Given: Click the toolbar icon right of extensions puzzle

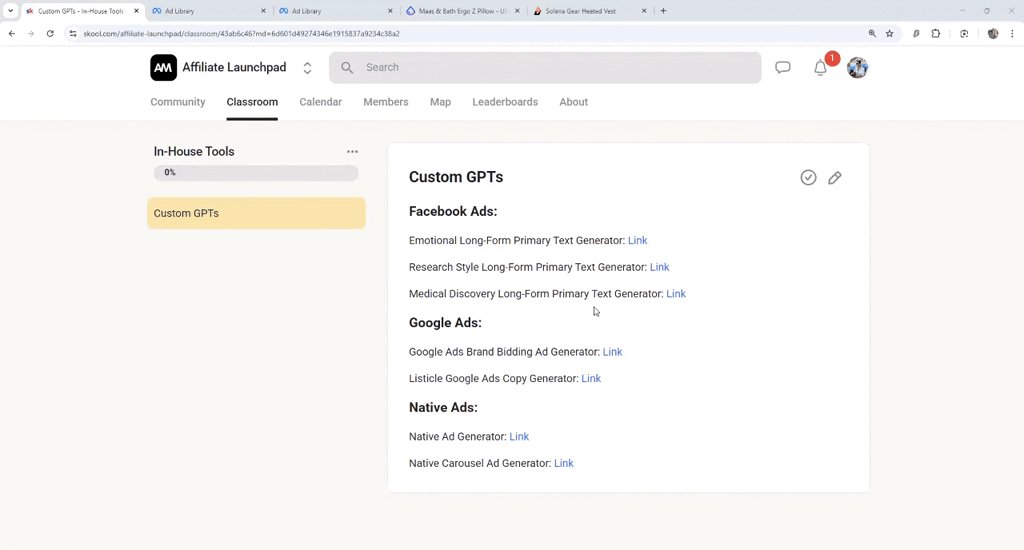Looking at the screenshot, I should coord(964,33).
